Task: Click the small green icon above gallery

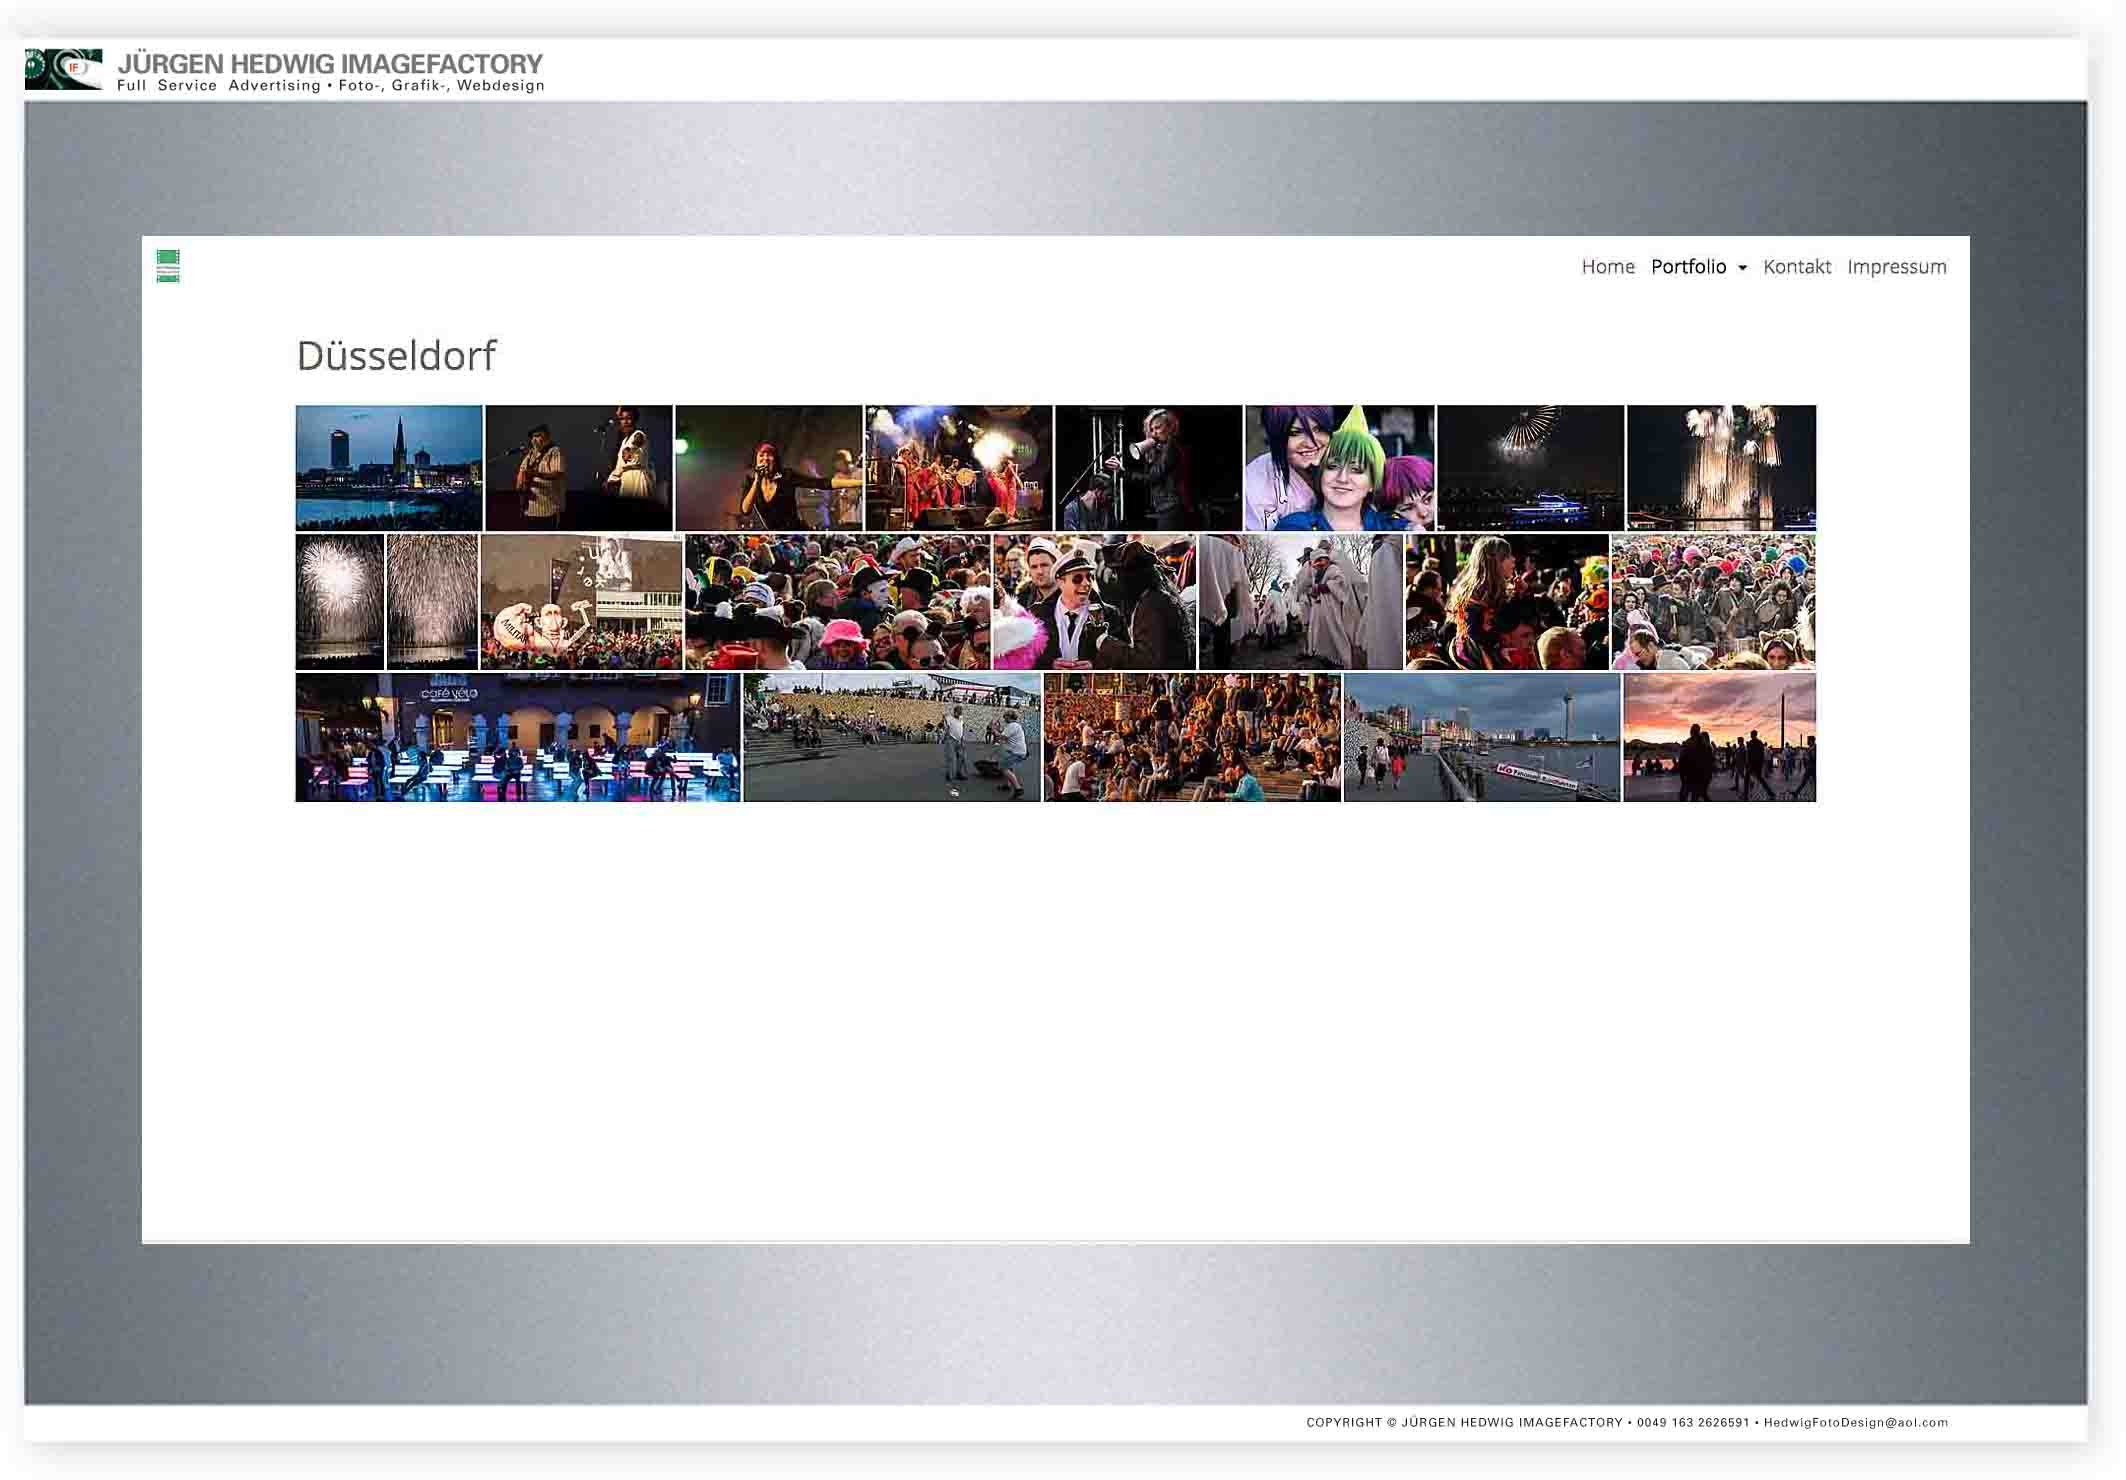Action: tap(168, 266)
